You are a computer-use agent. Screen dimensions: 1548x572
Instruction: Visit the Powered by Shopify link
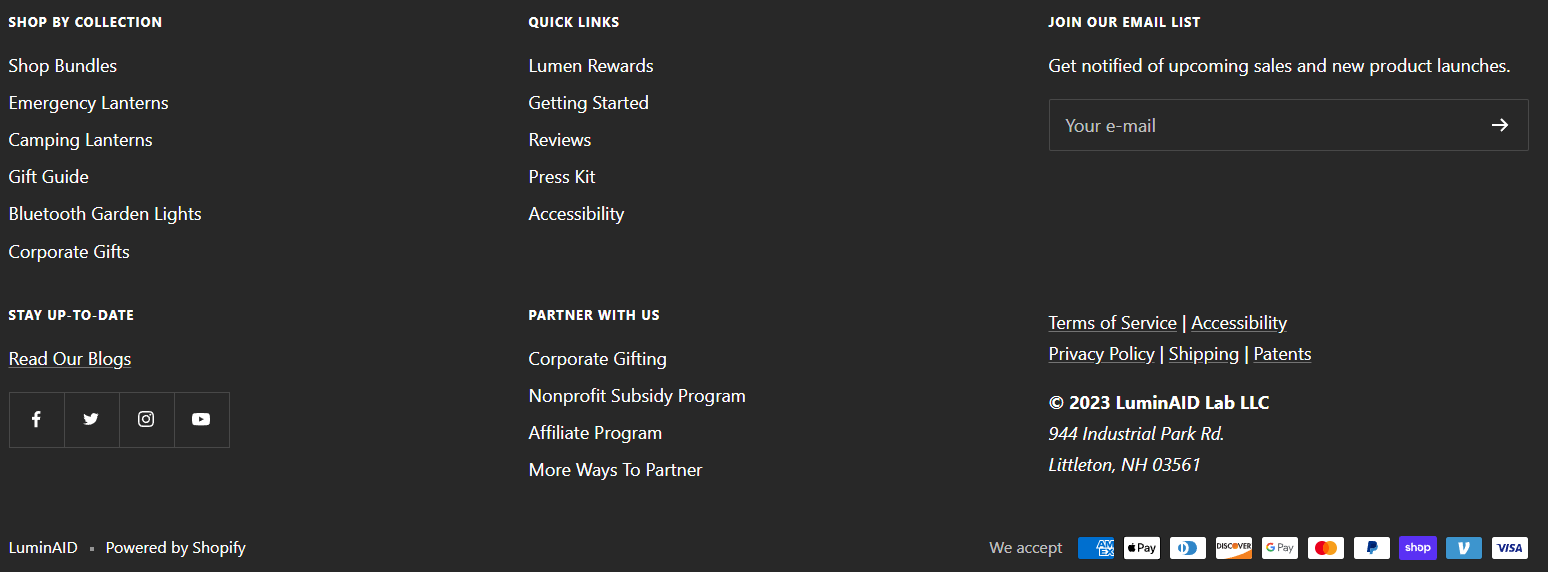click(x=176, y=548)
